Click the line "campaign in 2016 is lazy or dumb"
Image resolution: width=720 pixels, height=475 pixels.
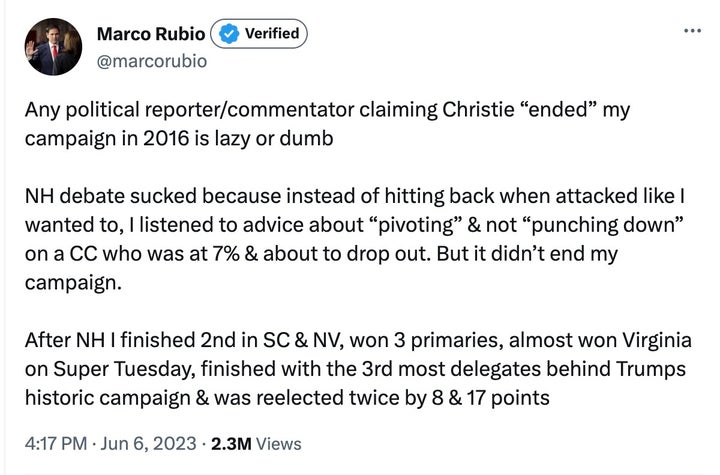point(179,139)
